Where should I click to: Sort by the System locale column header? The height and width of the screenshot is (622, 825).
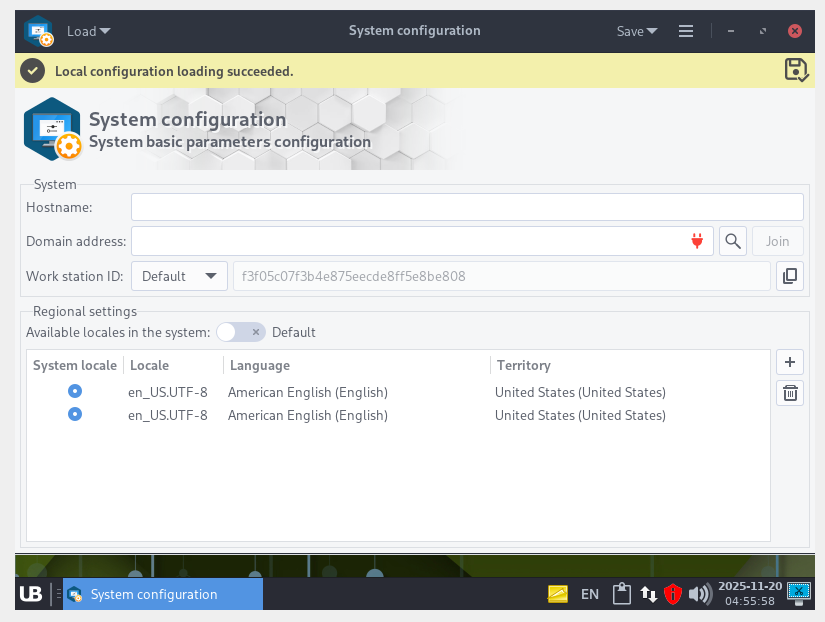pyautogui.click(x=75, y=365)
